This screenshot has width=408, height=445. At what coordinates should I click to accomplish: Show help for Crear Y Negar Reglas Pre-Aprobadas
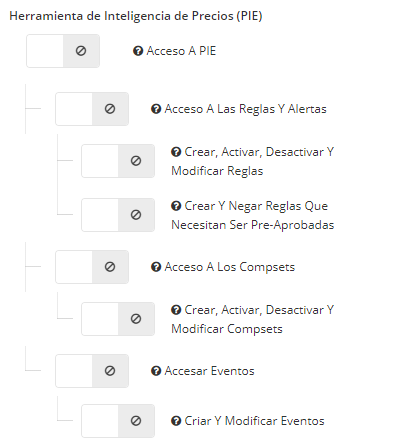click(x=176, y=206)
